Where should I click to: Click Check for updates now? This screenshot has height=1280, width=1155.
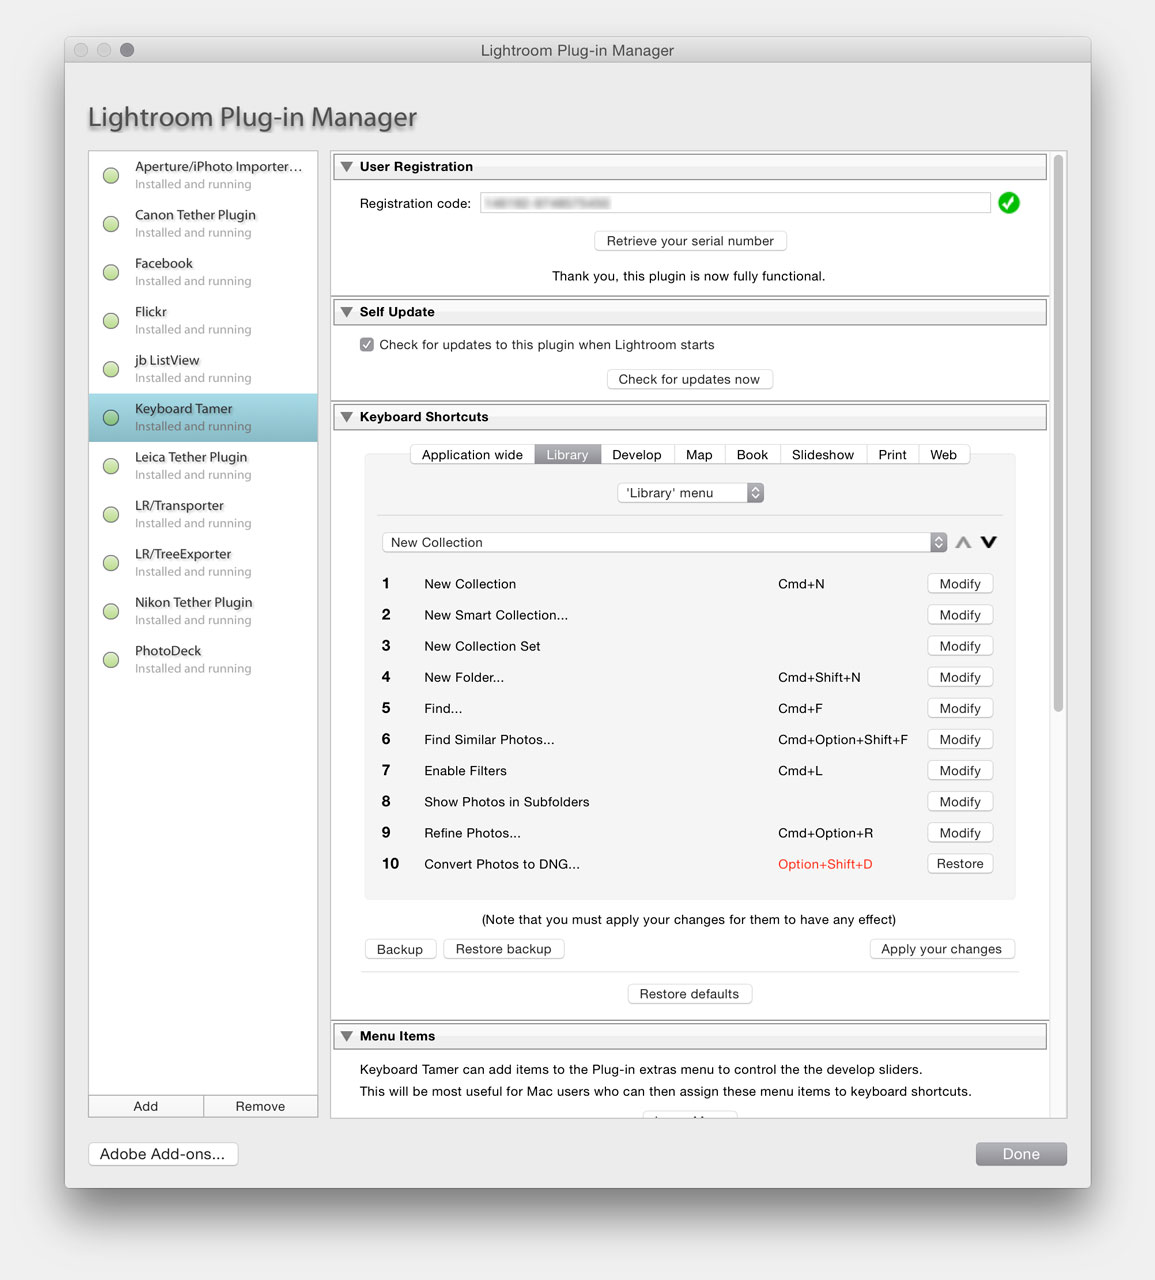pyautogui.click(x=689, y=379)
